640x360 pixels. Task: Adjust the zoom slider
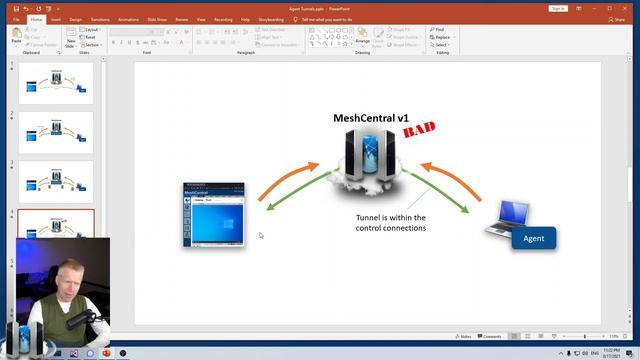584,336
